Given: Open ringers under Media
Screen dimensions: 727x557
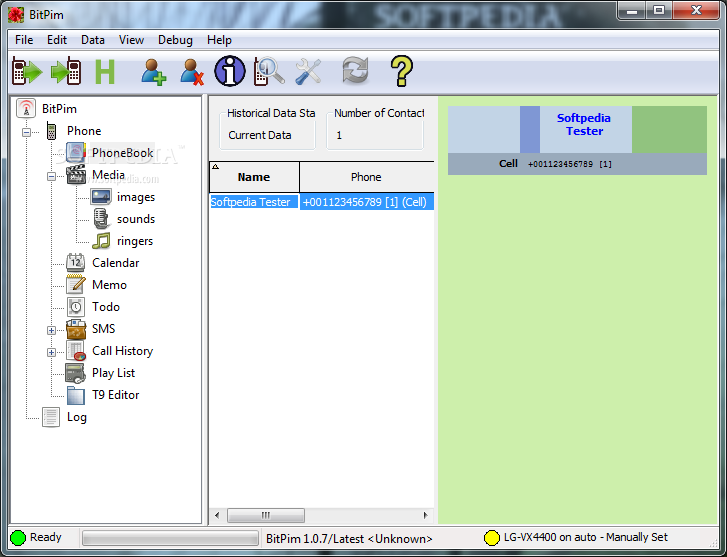Looking at the screenshot, I should [x=135, y=241].
